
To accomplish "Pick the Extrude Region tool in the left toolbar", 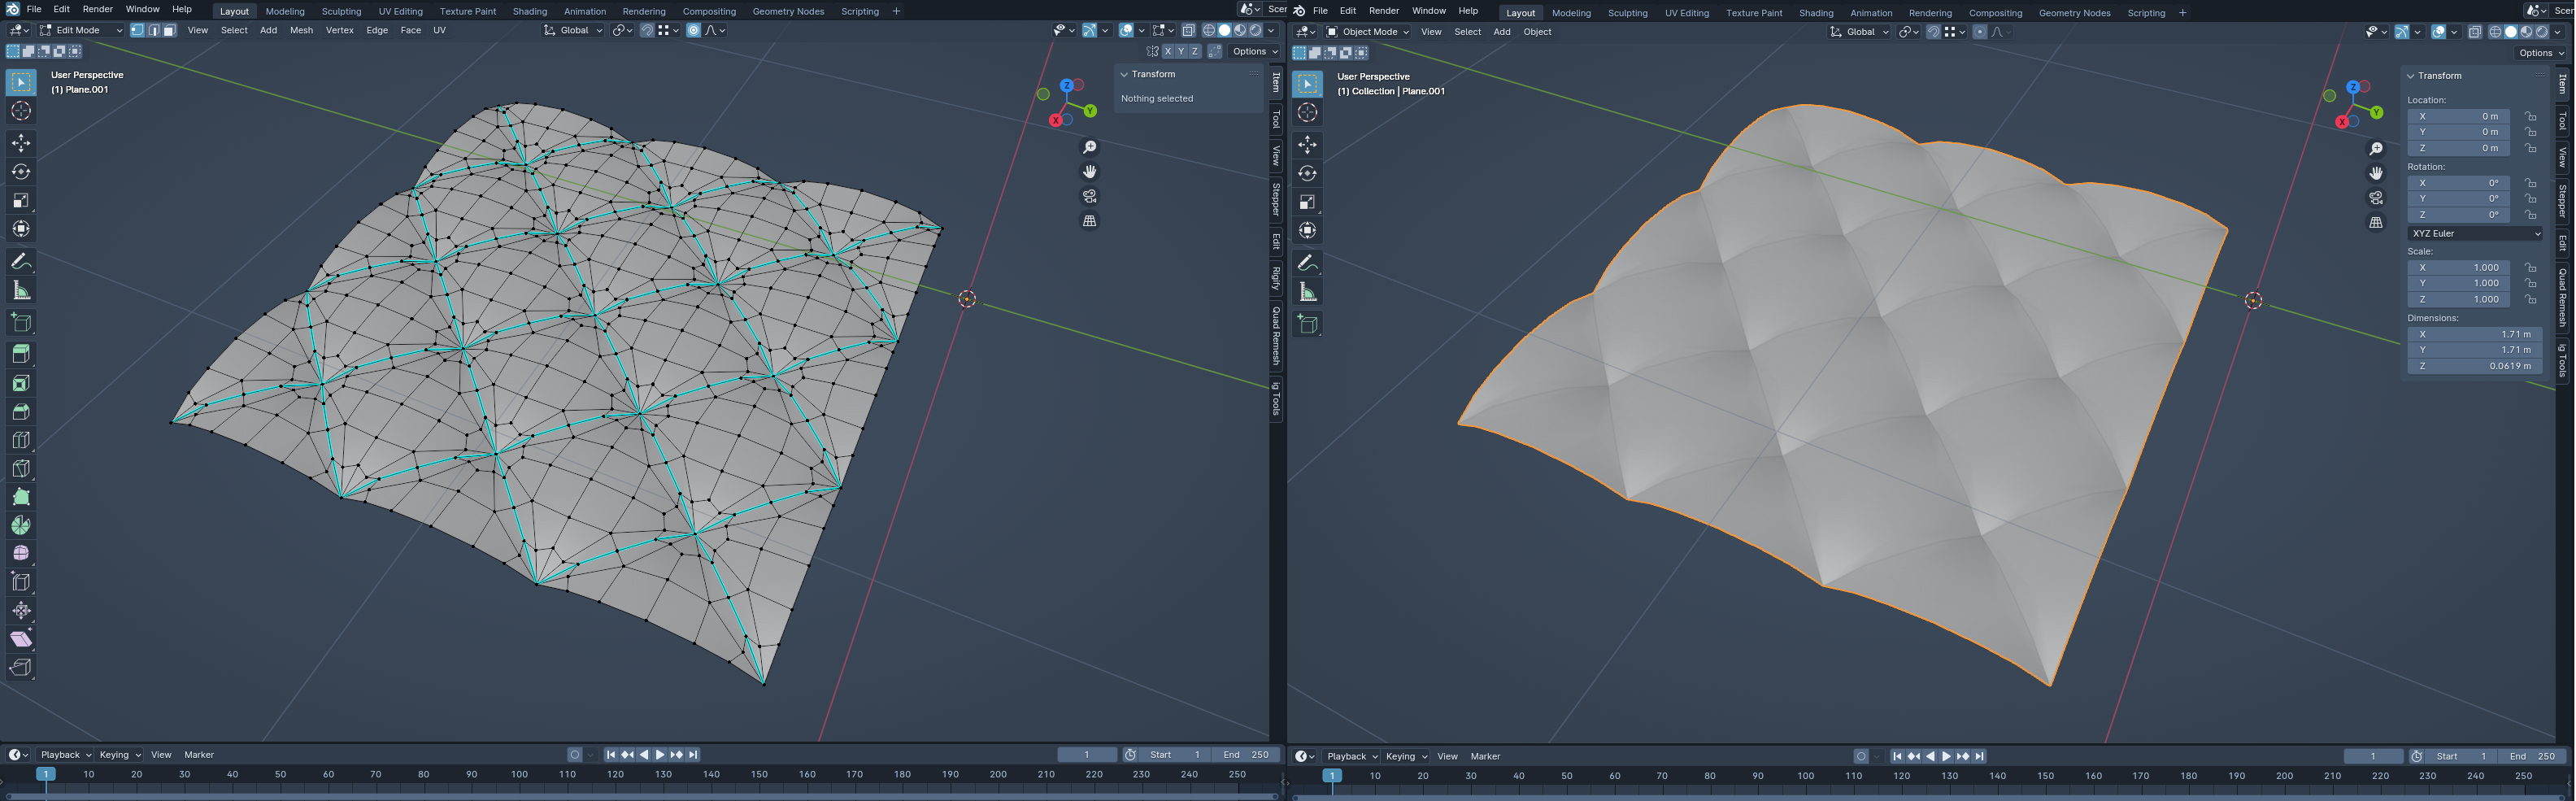I will tap(21, 353).
